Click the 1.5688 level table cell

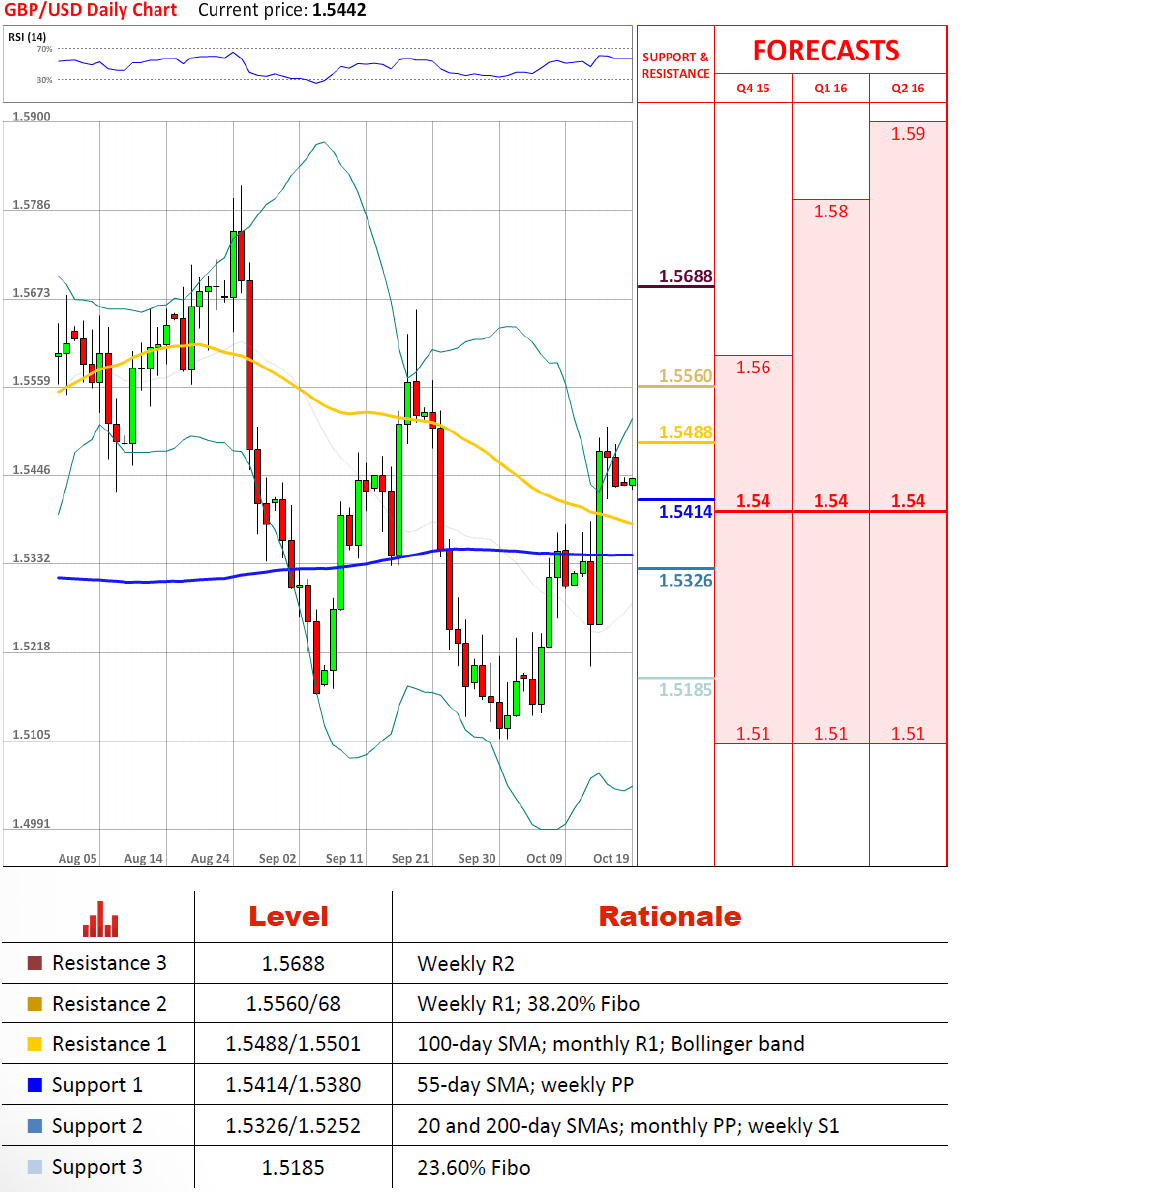[x=293, y=964]
